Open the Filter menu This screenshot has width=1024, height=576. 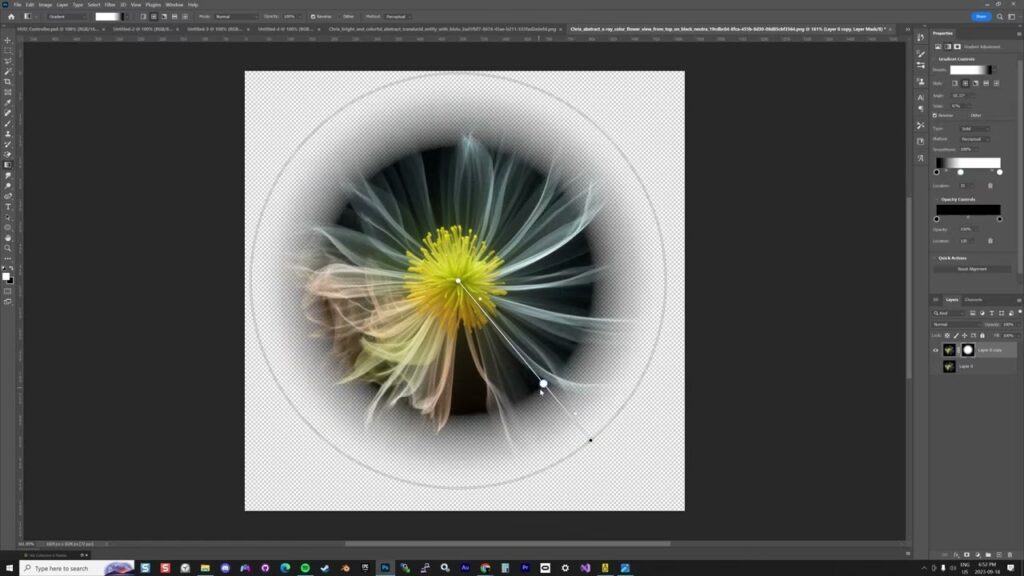pos(110,4)
